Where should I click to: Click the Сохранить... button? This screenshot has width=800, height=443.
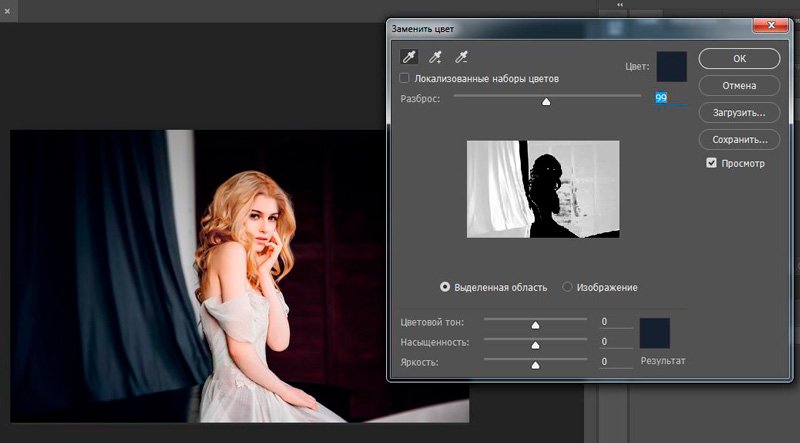point(739,139)
